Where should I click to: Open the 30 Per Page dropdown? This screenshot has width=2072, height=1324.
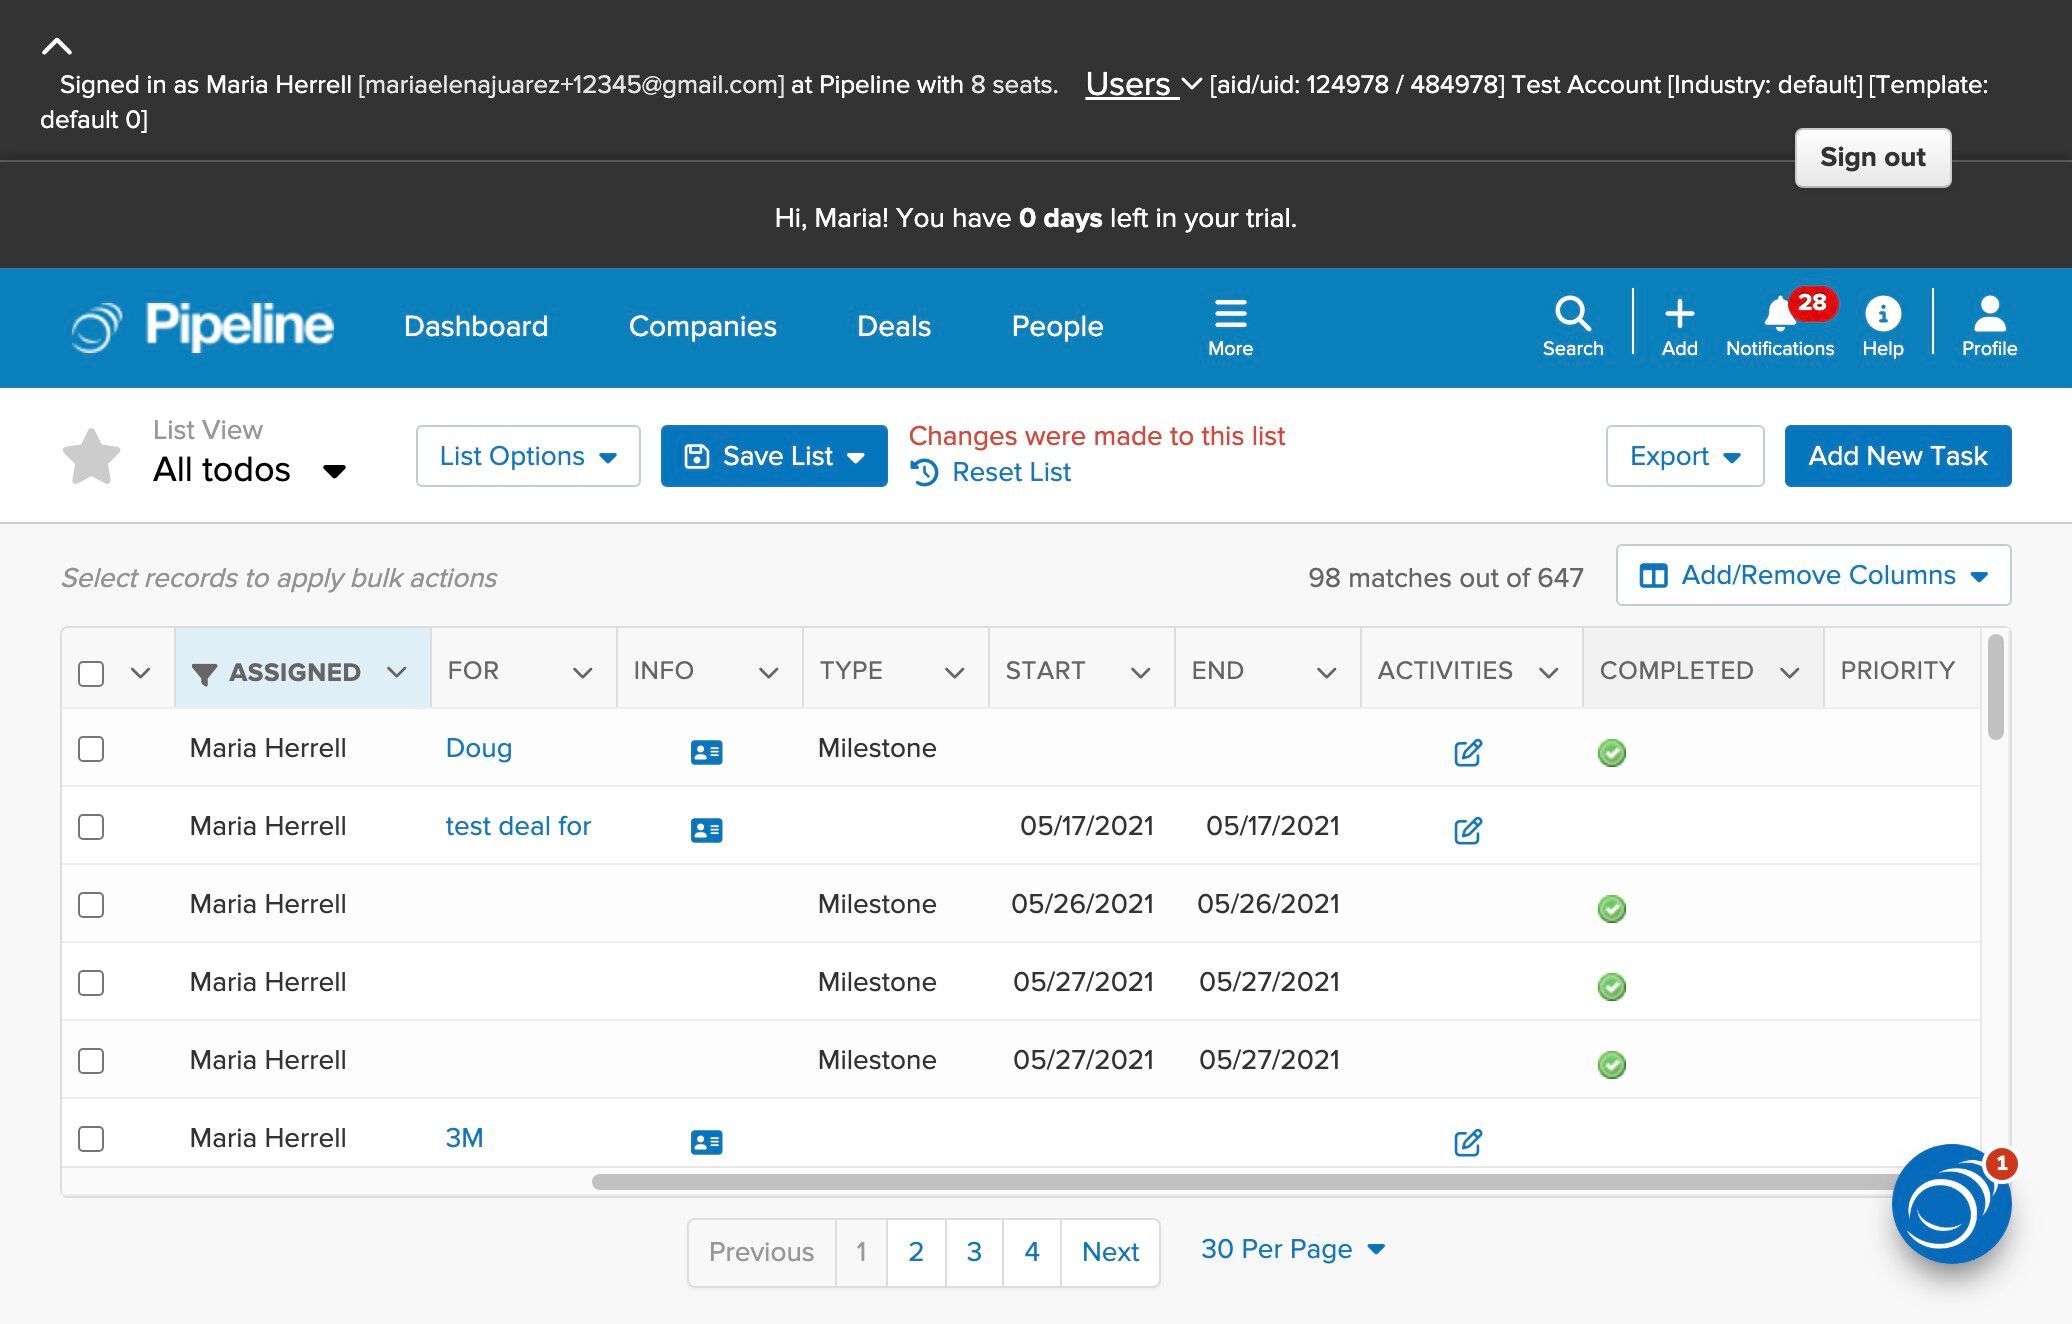(x=1291, y=1249)
